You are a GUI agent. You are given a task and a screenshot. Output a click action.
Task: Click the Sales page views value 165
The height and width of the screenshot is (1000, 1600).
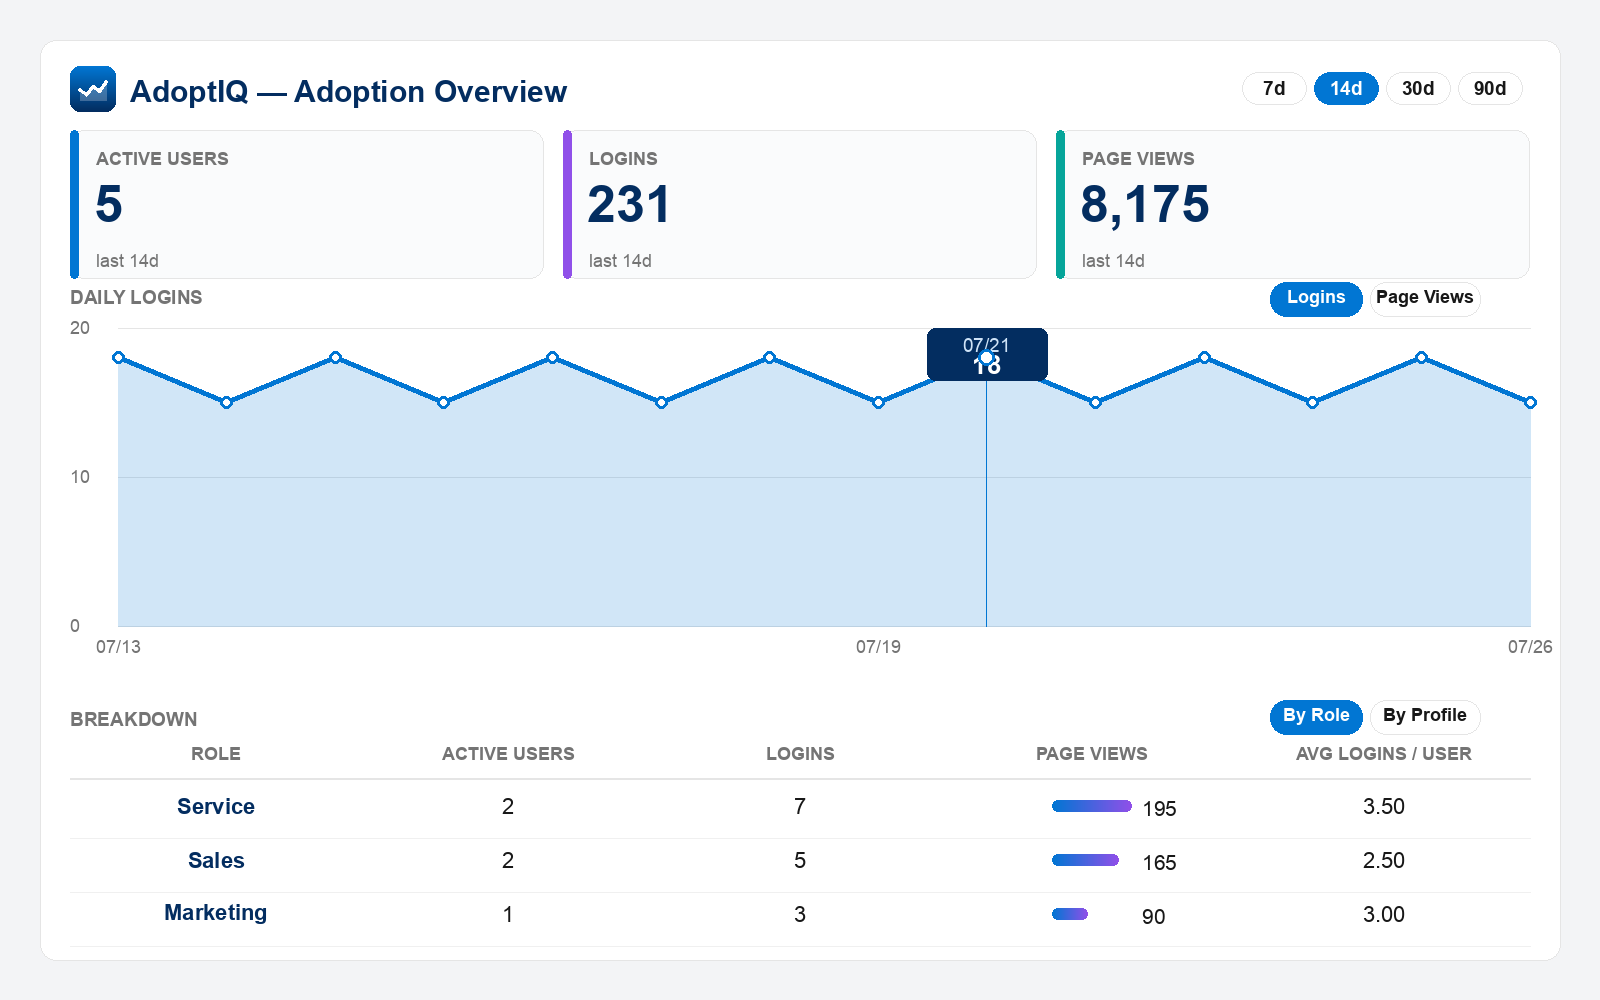[1160, 863]
